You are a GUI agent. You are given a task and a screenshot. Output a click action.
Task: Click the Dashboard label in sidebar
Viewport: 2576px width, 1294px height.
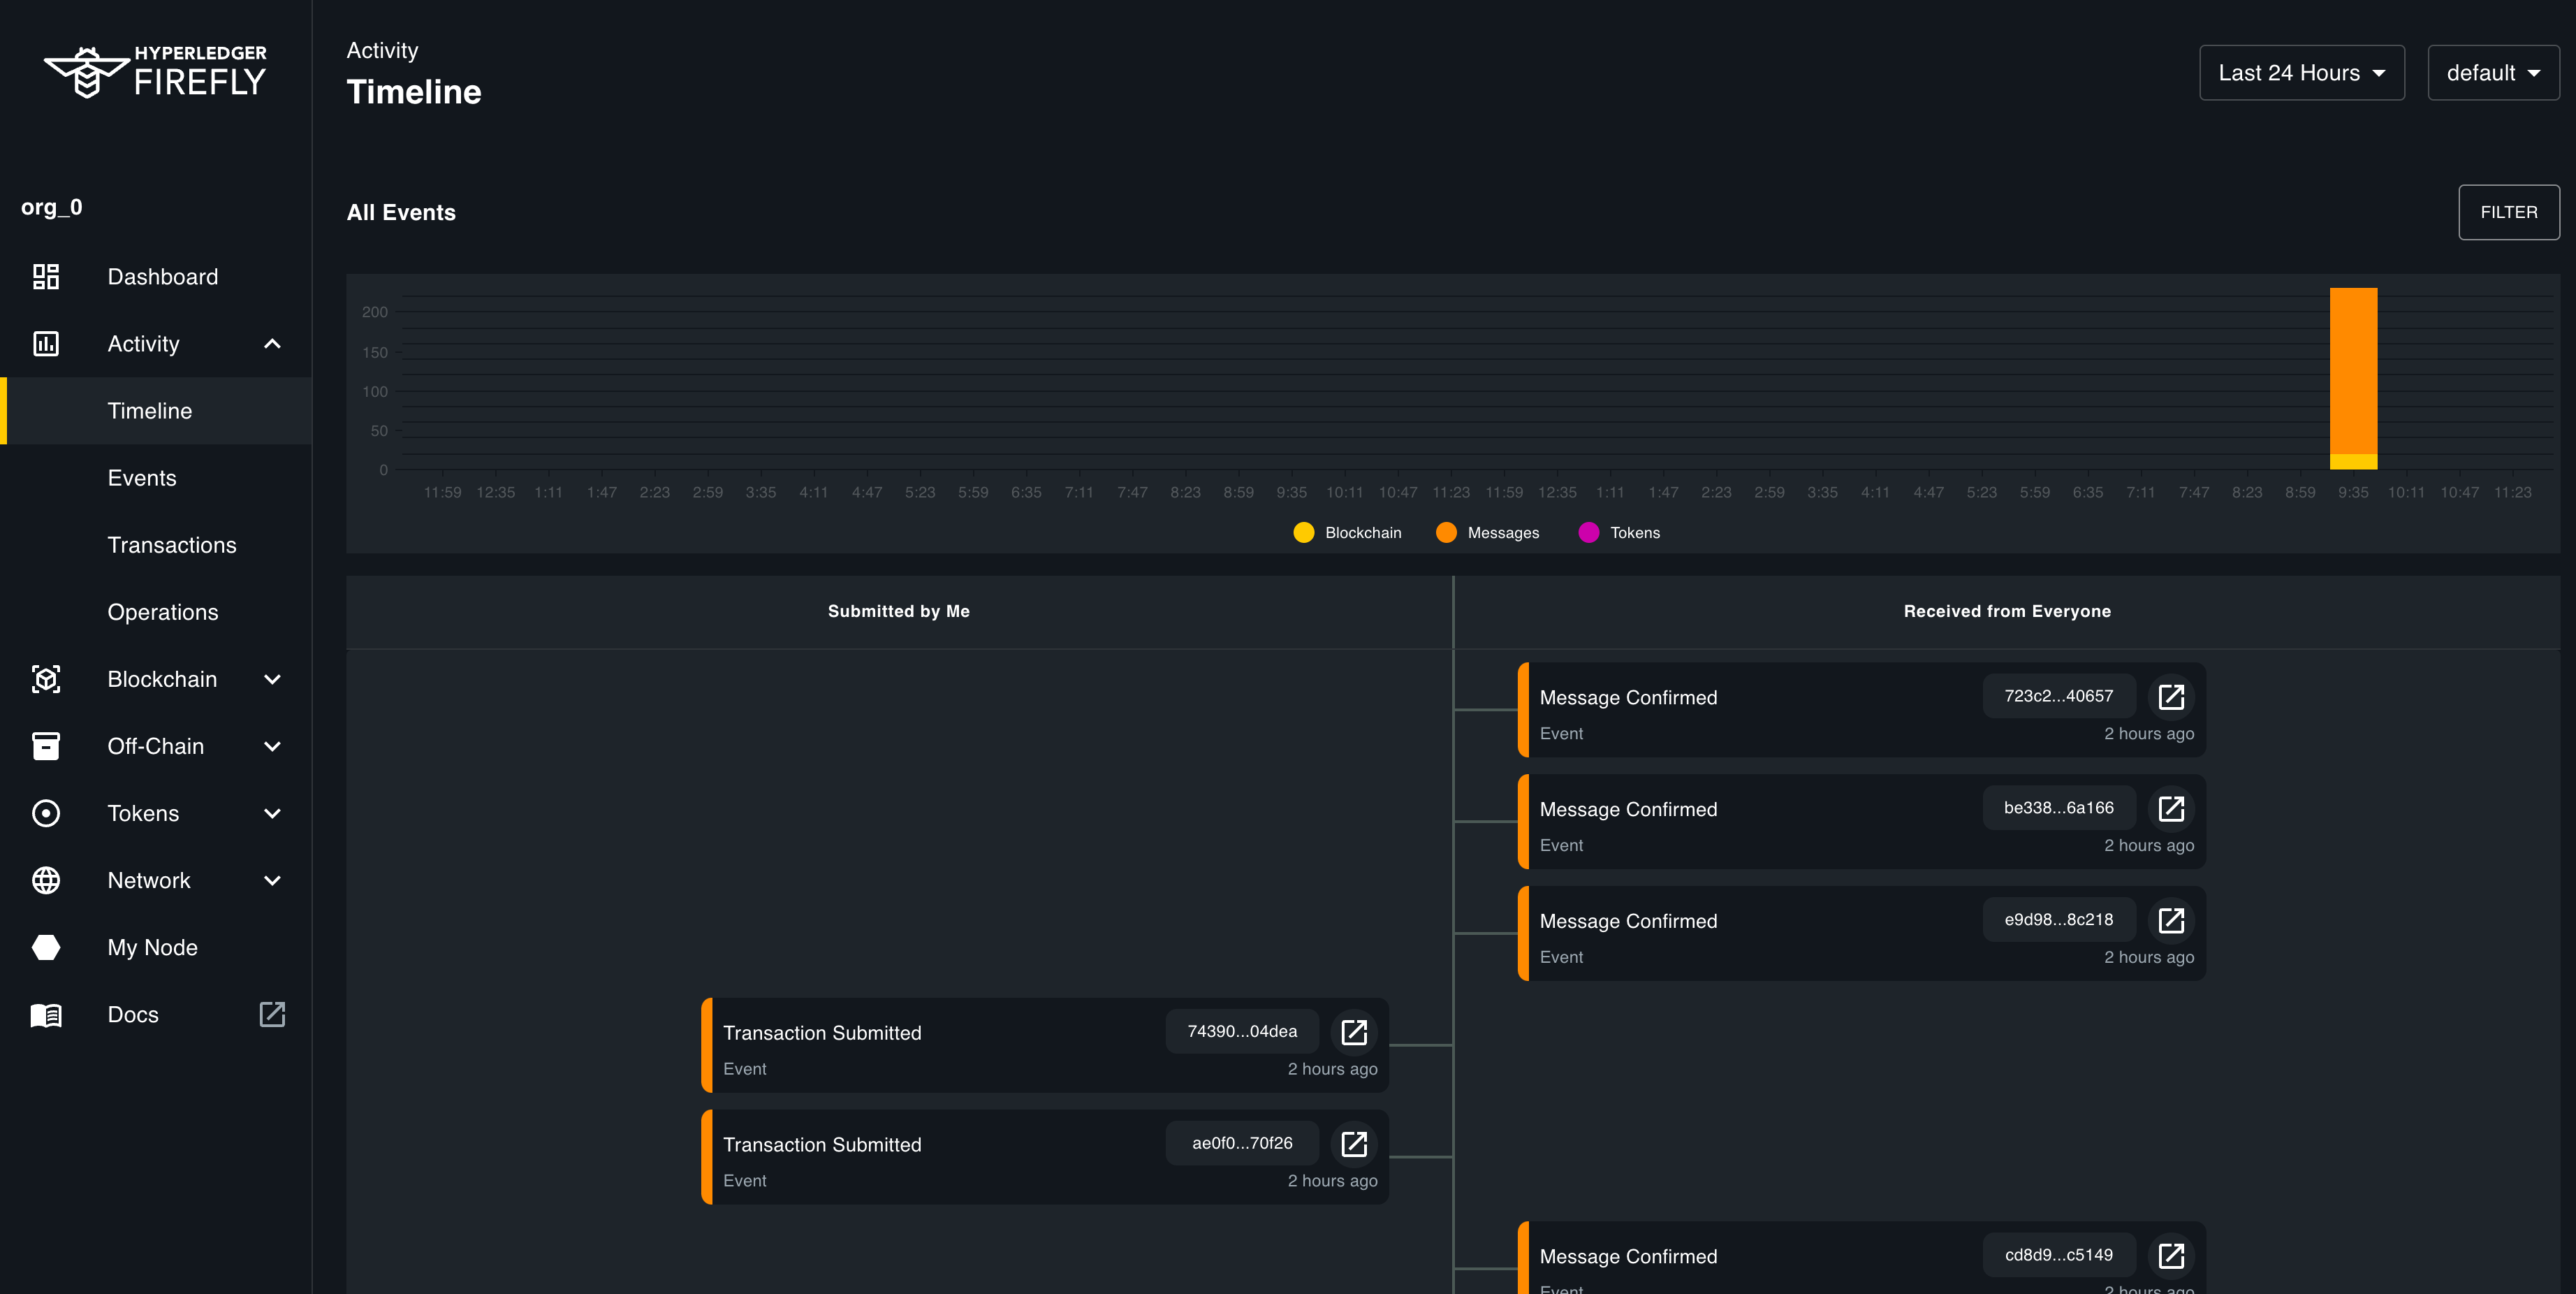(x=163, y=277)
